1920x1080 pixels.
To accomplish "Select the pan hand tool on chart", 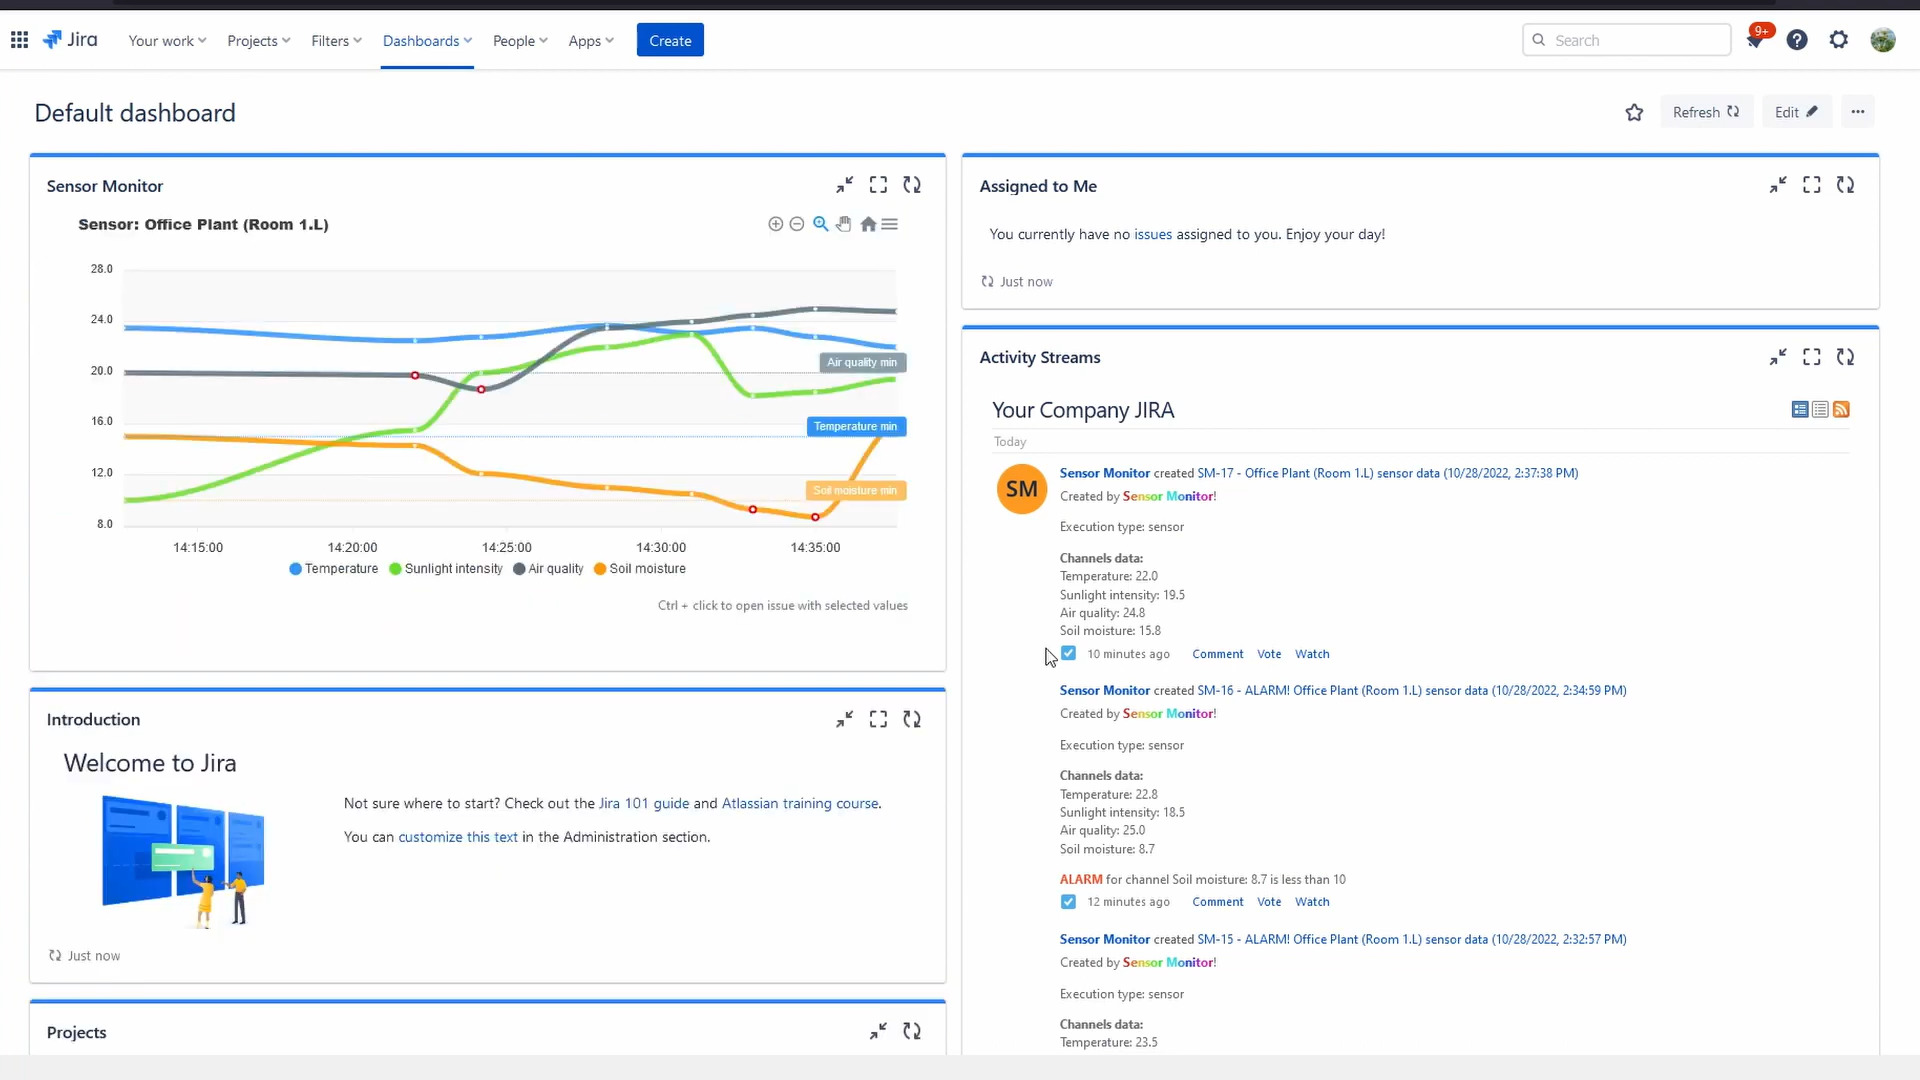I will 844,224.
